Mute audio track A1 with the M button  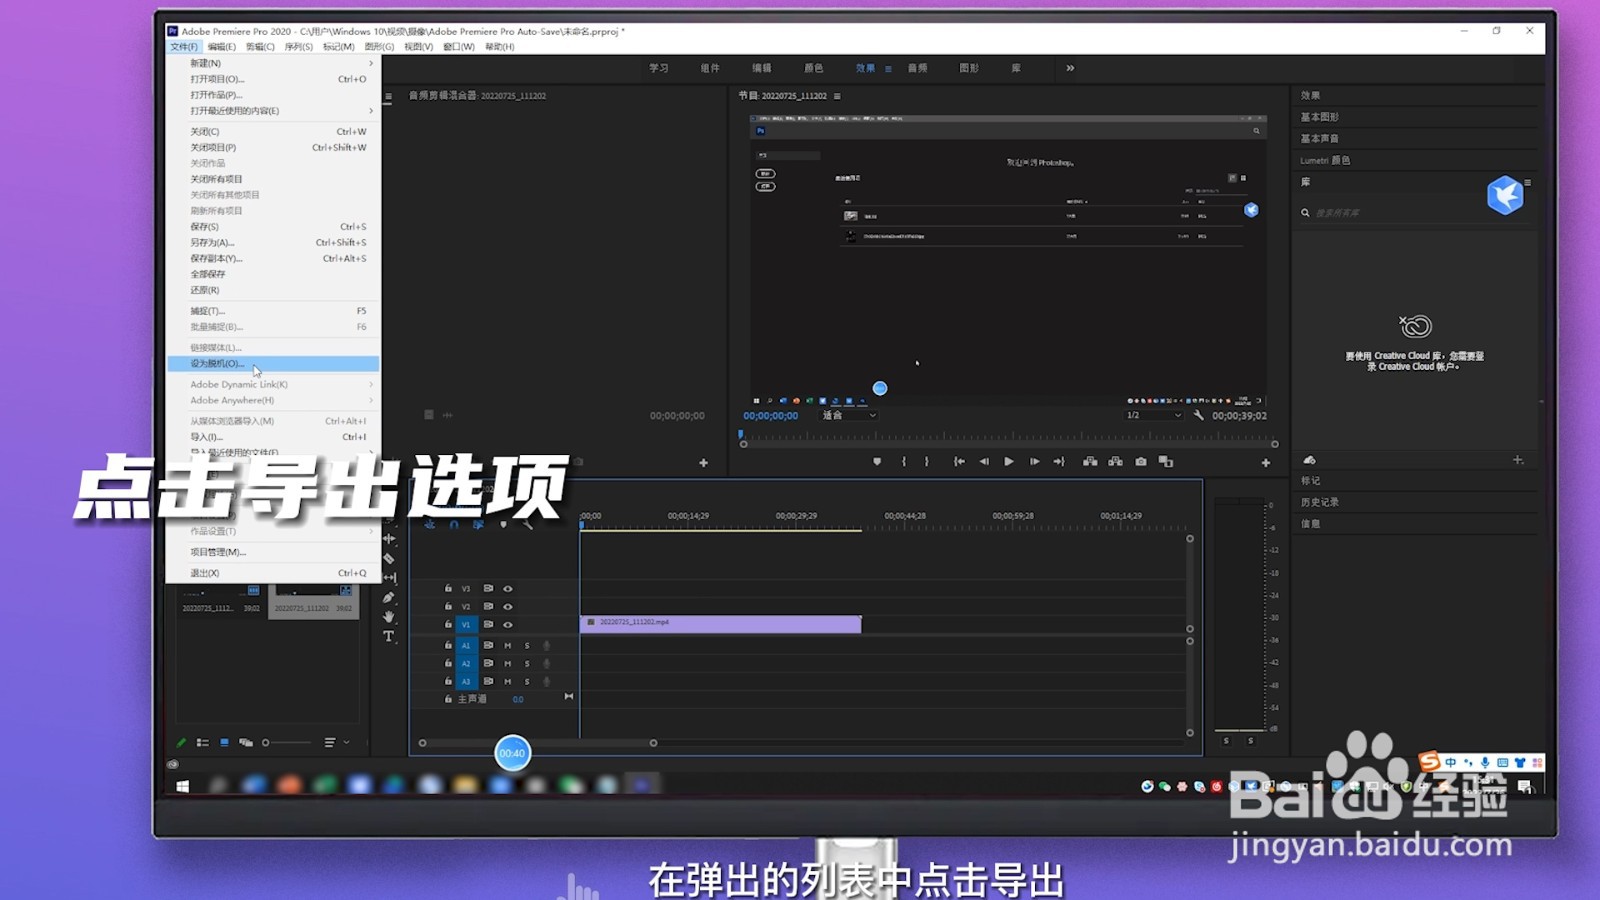[508, 646]
